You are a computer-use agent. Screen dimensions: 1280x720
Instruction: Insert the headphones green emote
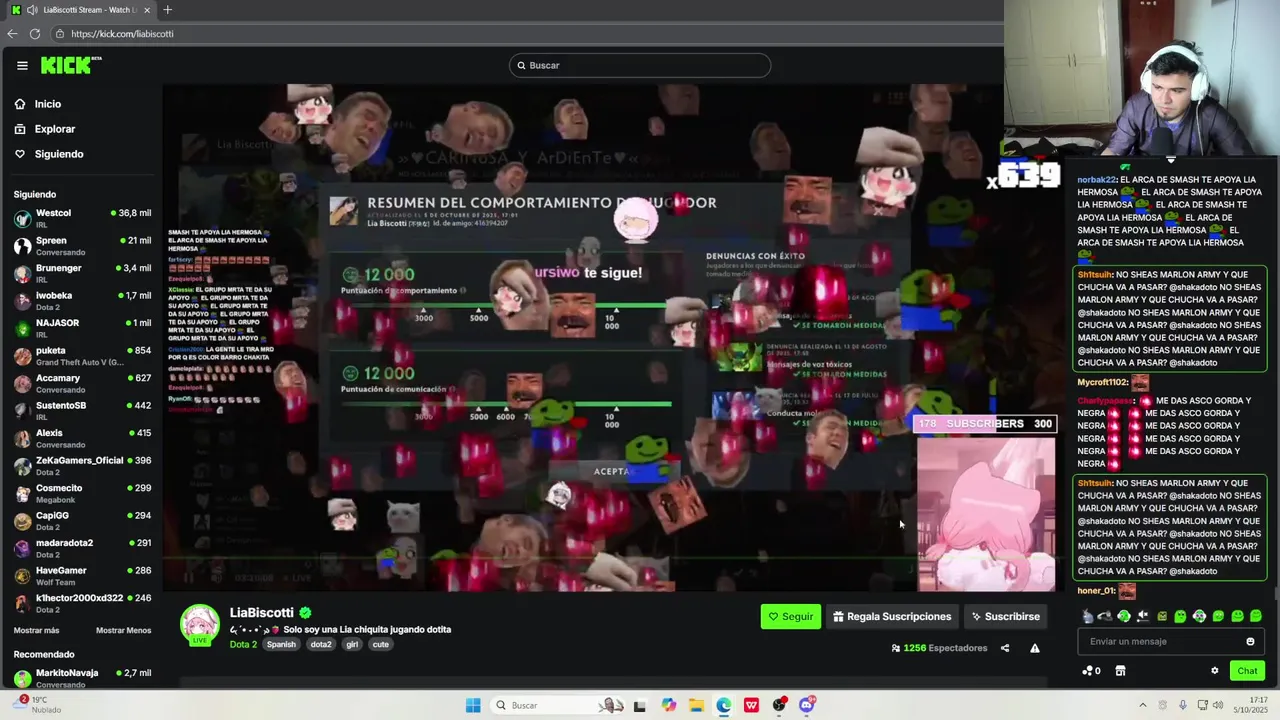click(1124, 616)
